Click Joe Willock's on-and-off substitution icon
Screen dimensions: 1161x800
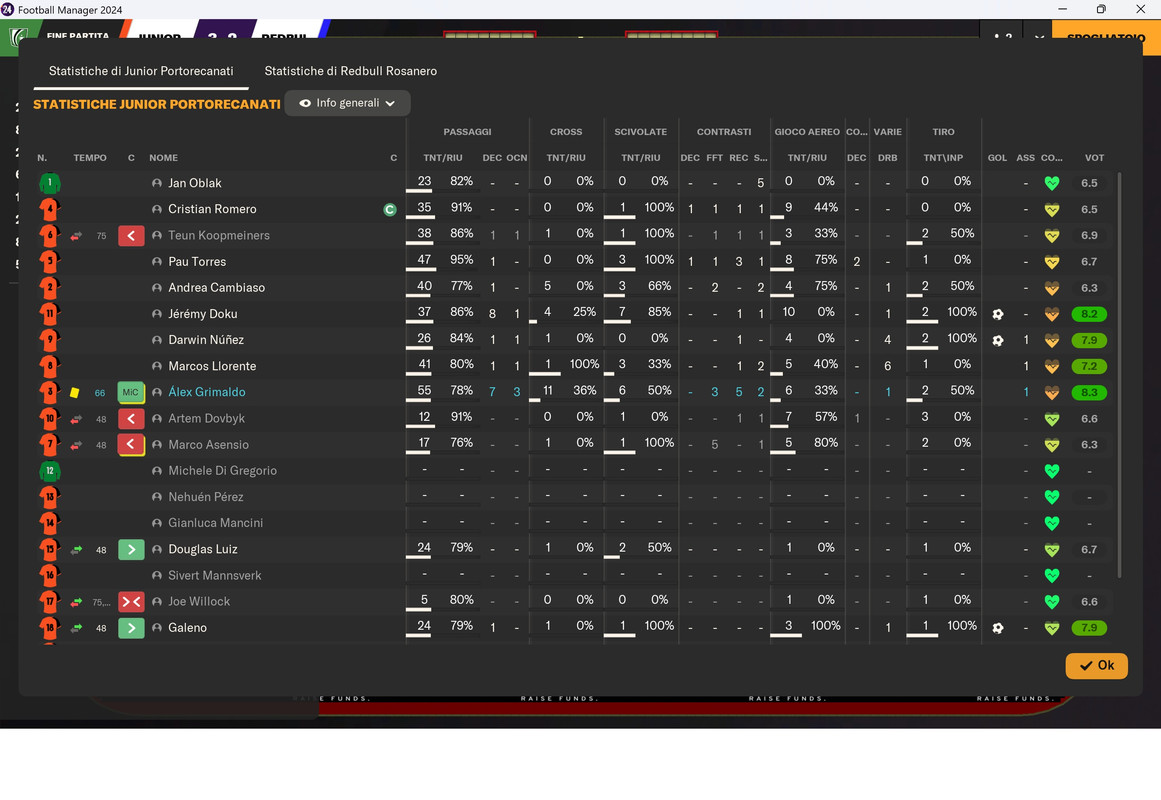pyautogui.click(x=131, y=601)
